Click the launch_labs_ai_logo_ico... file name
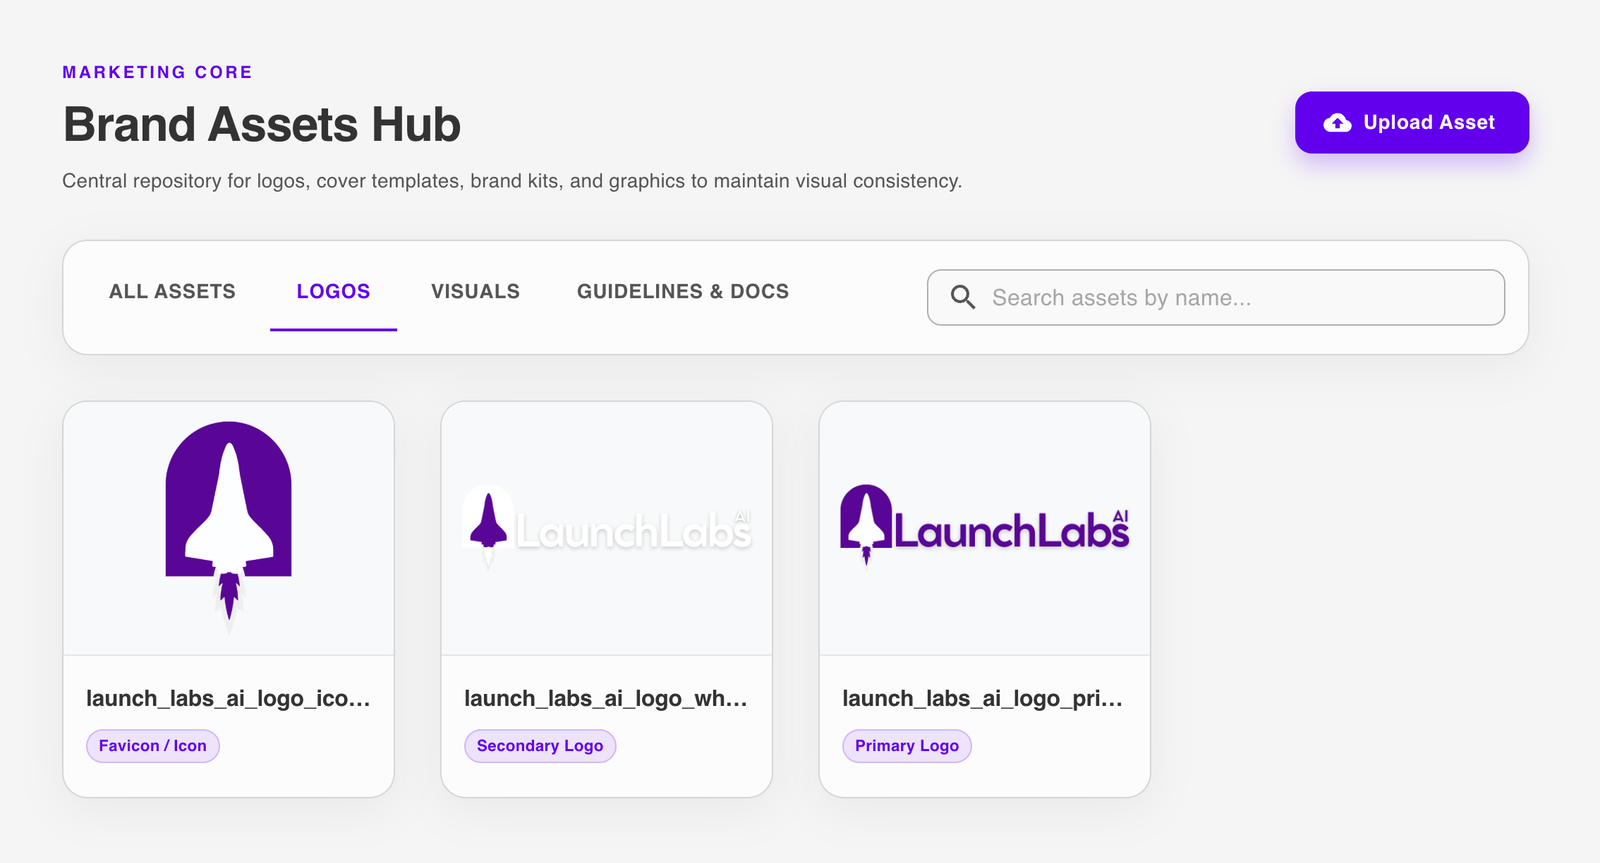1600x863 pixels. point(228,698)
